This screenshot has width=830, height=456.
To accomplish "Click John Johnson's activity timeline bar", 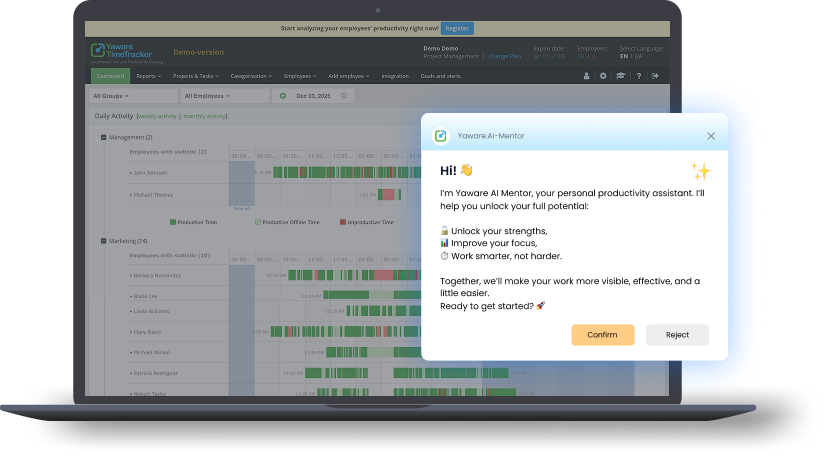I will tap(340, 173).
